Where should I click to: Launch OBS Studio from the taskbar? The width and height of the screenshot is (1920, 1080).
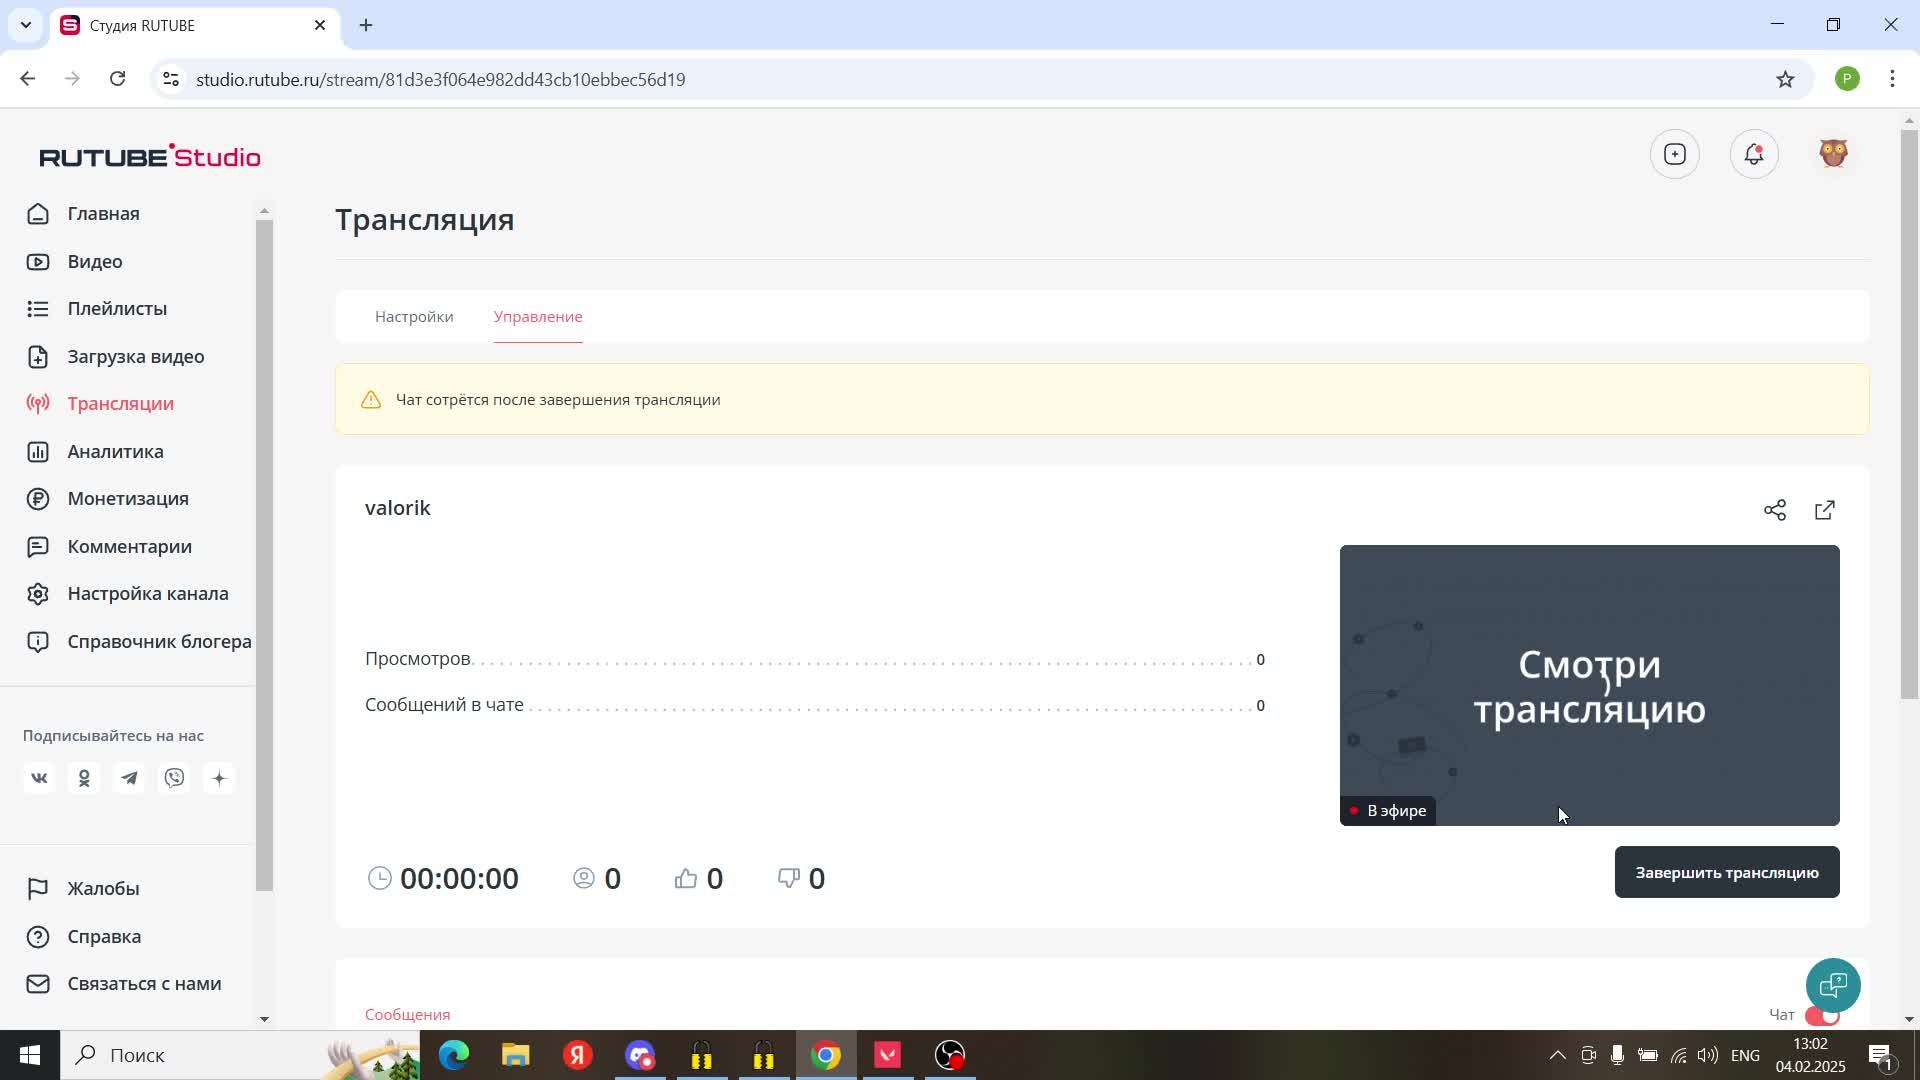(x=949, y=1055)
